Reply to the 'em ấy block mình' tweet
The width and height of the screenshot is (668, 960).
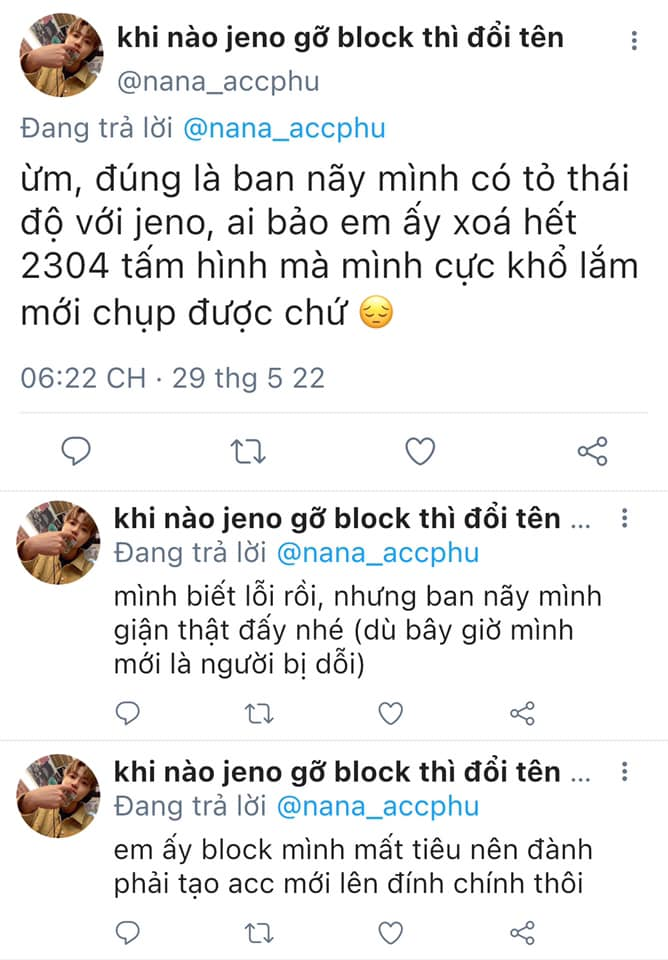[x=127, y=932]
